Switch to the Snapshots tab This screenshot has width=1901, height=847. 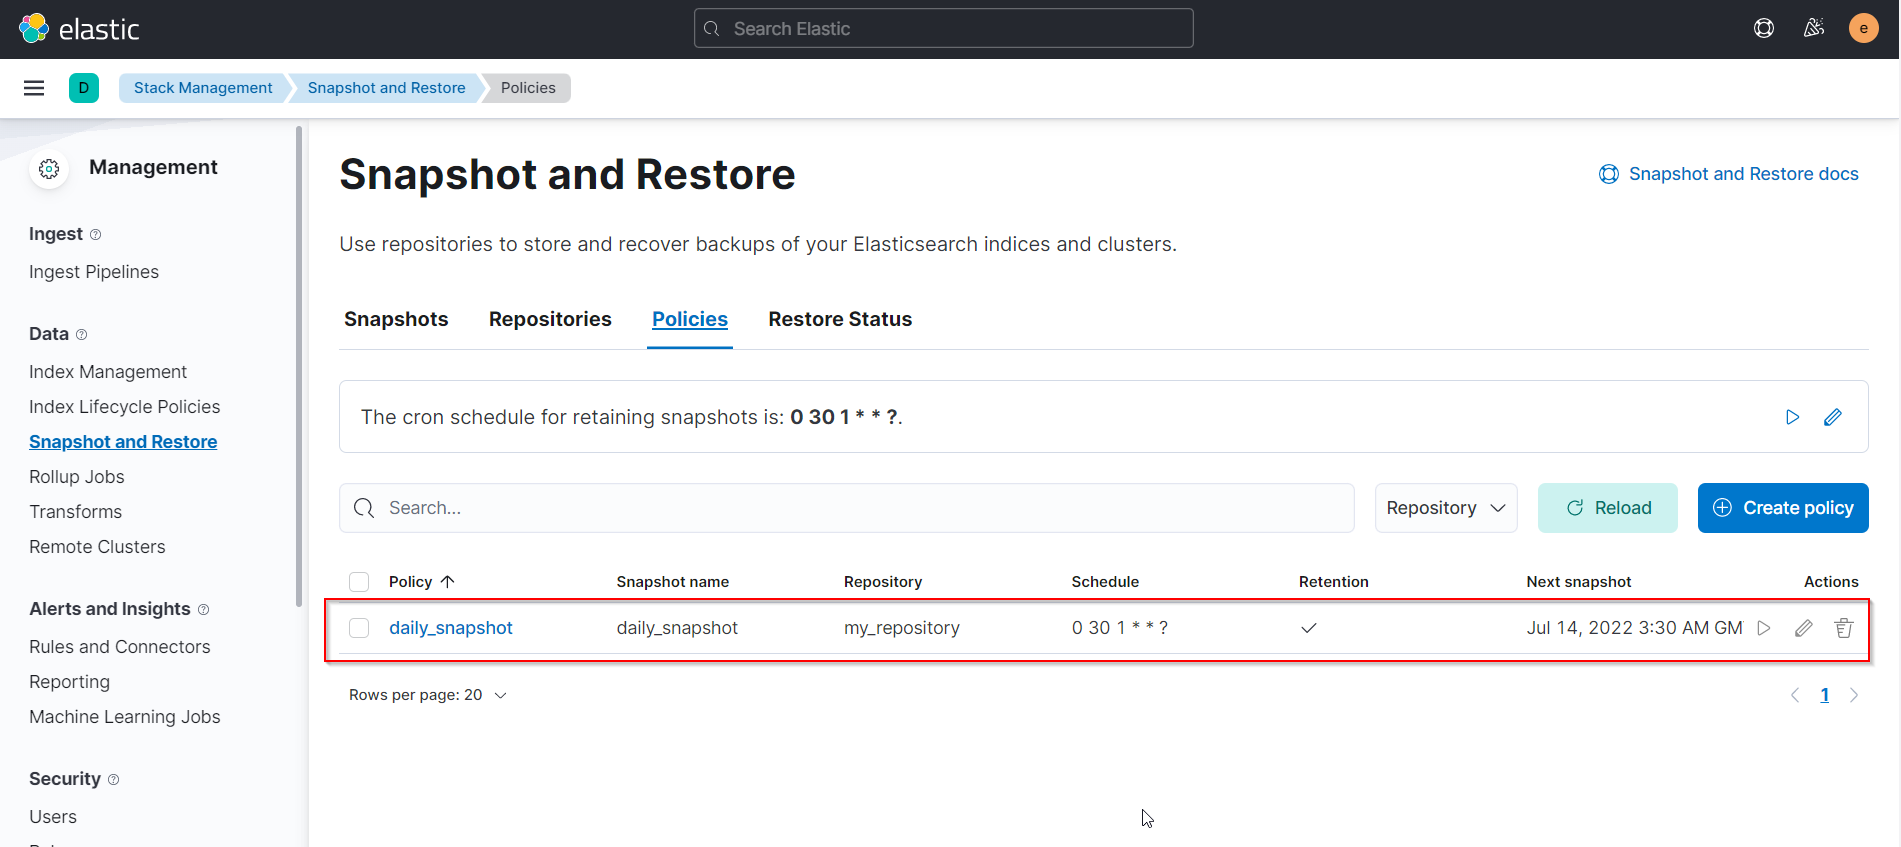point(396,319)
